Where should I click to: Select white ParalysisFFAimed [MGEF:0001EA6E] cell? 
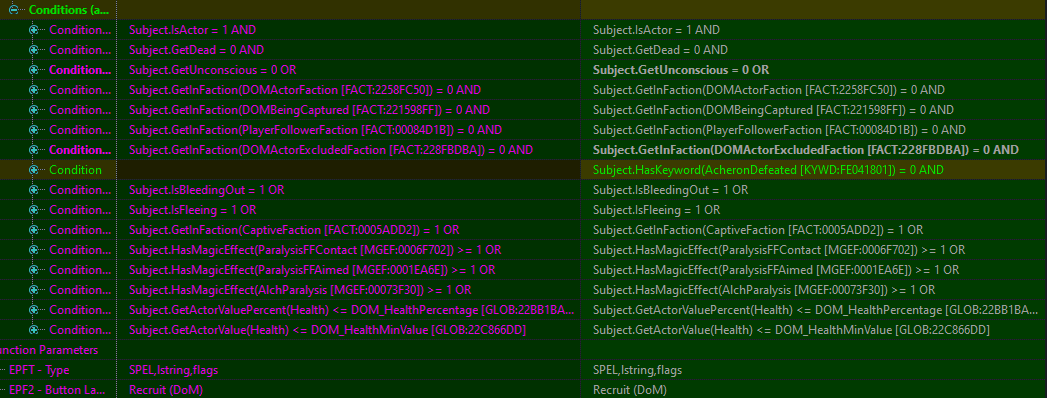776,270
